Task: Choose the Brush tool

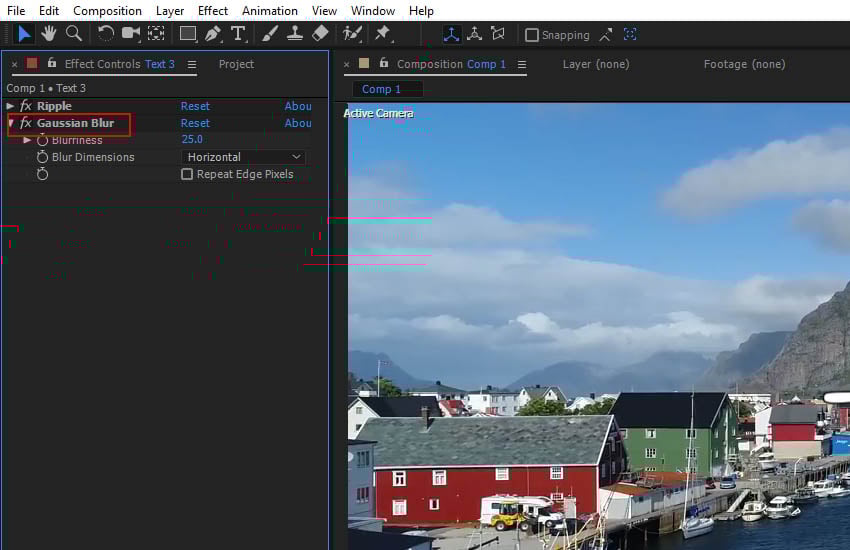Action: click(x=270, y=34)
